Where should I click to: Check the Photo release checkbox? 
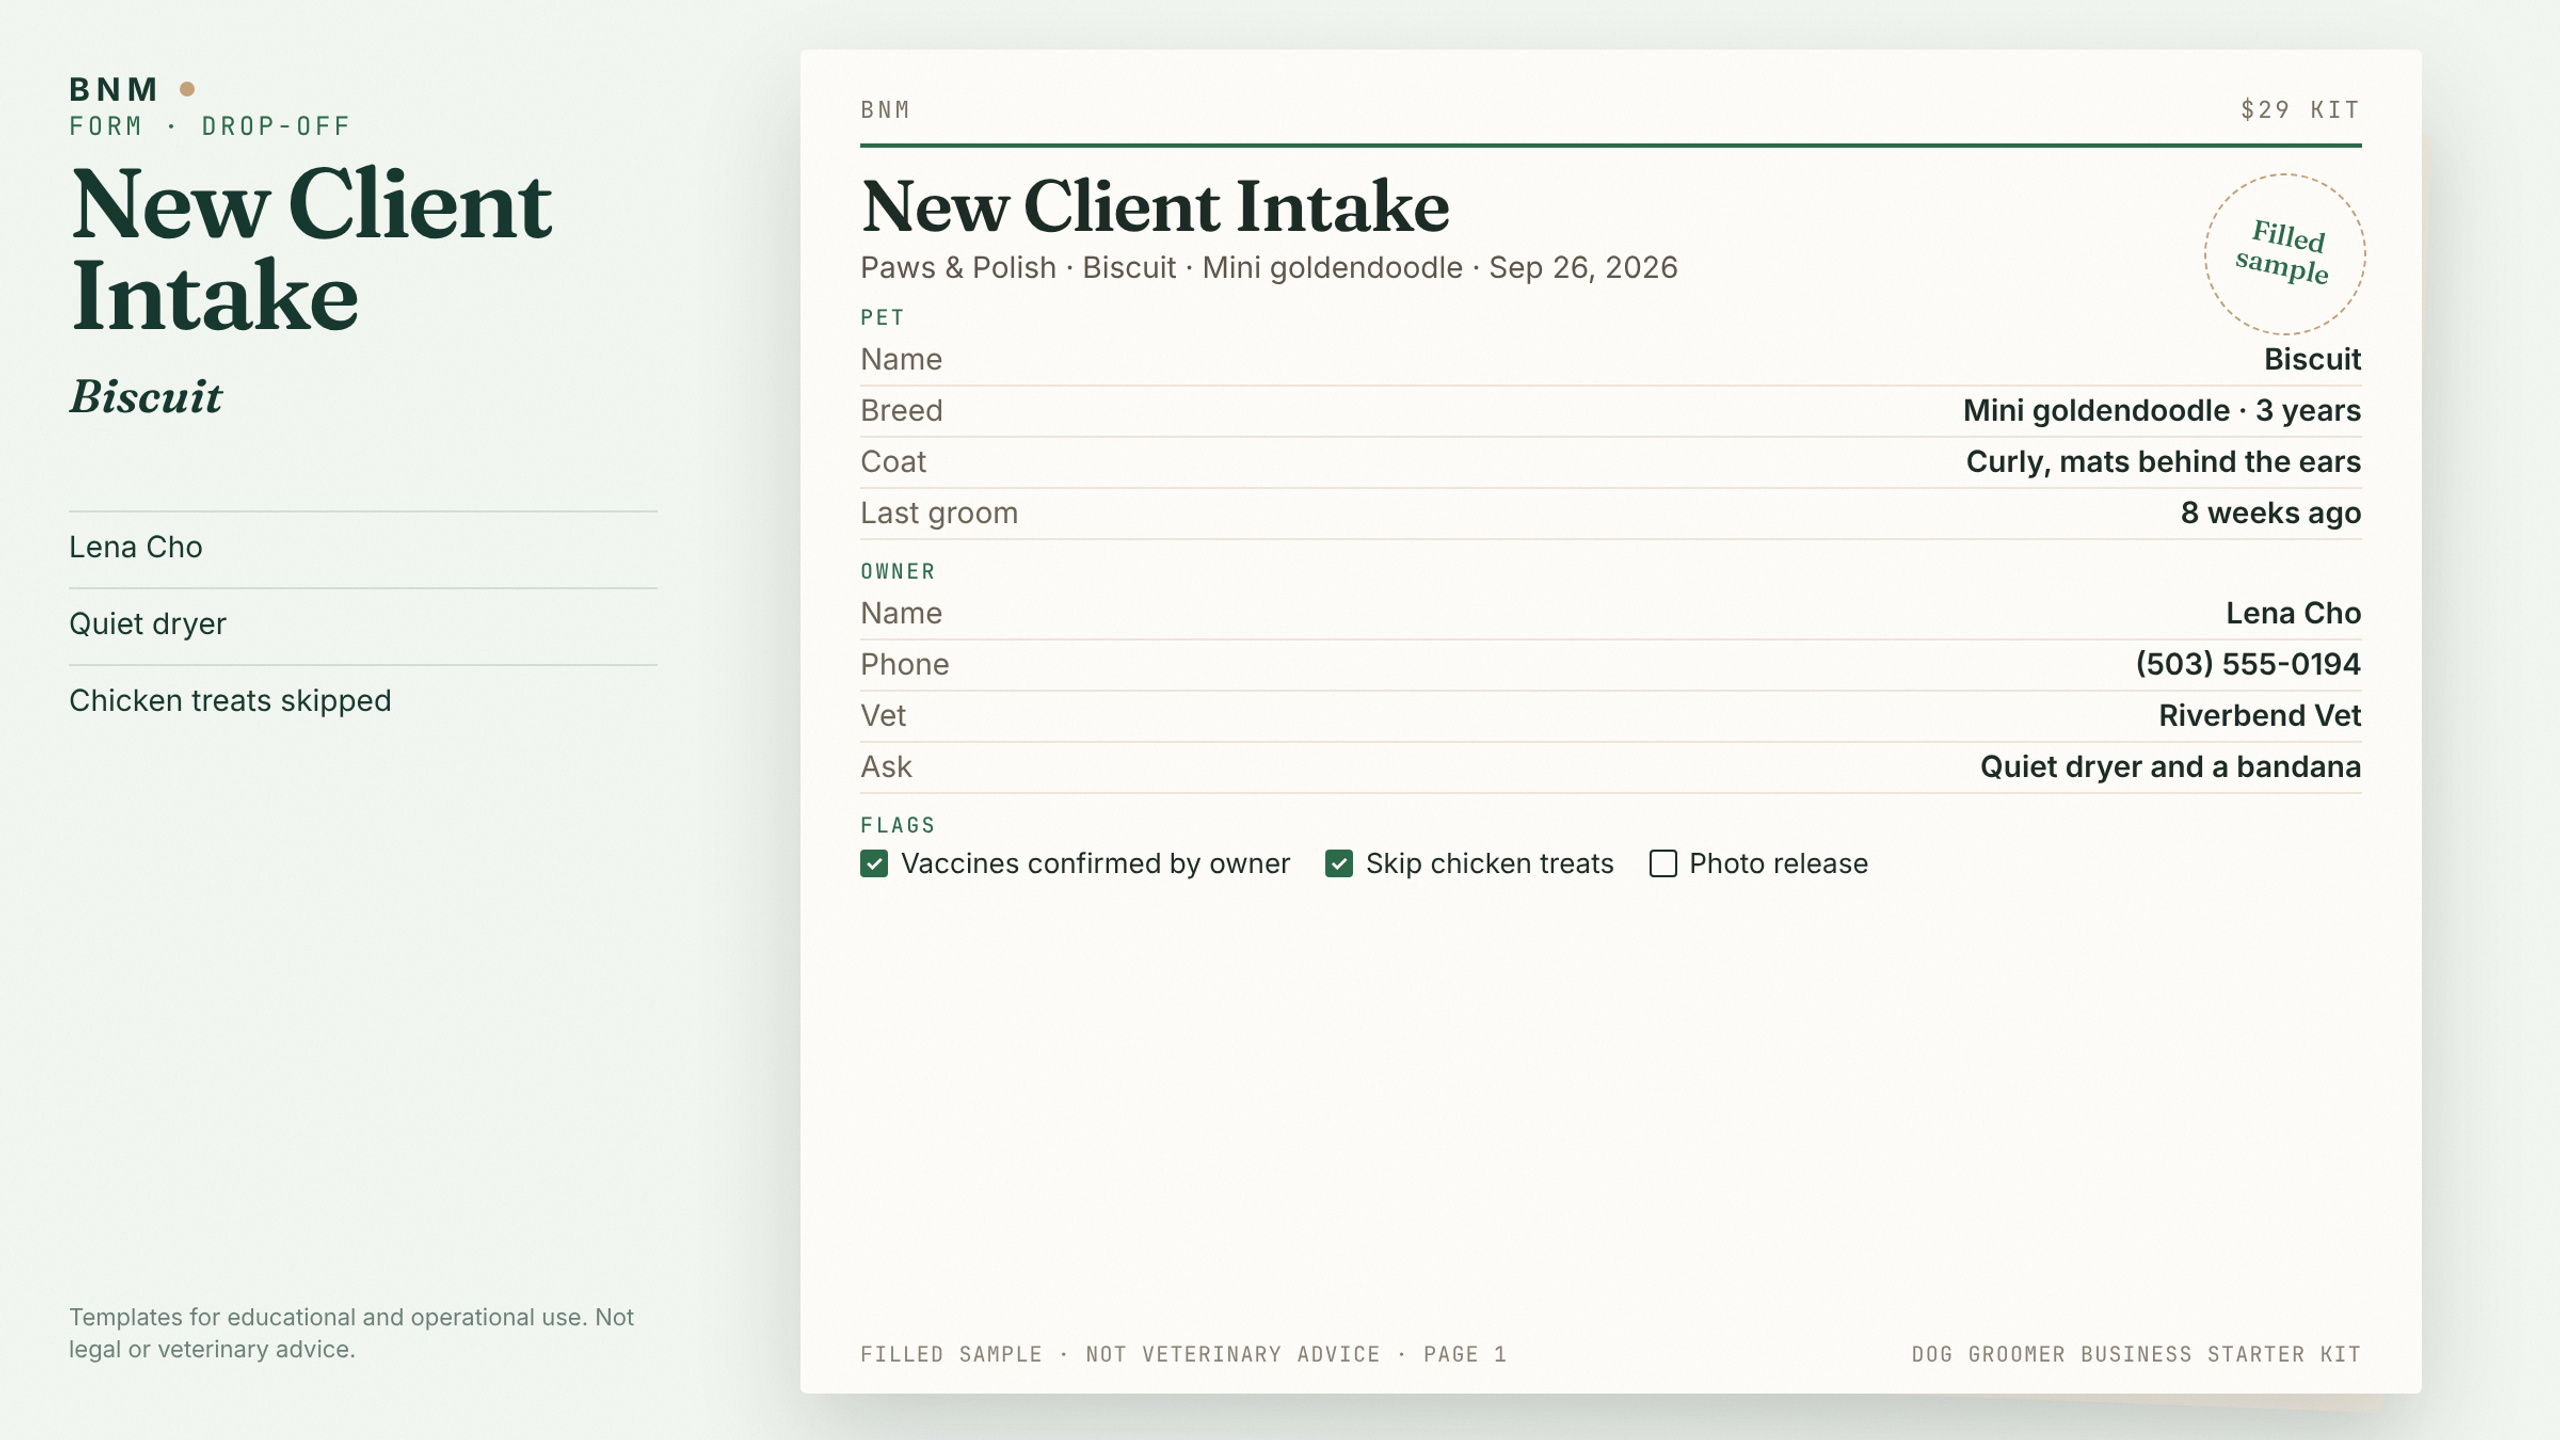pyautogui.click(x=1663, y=863)
